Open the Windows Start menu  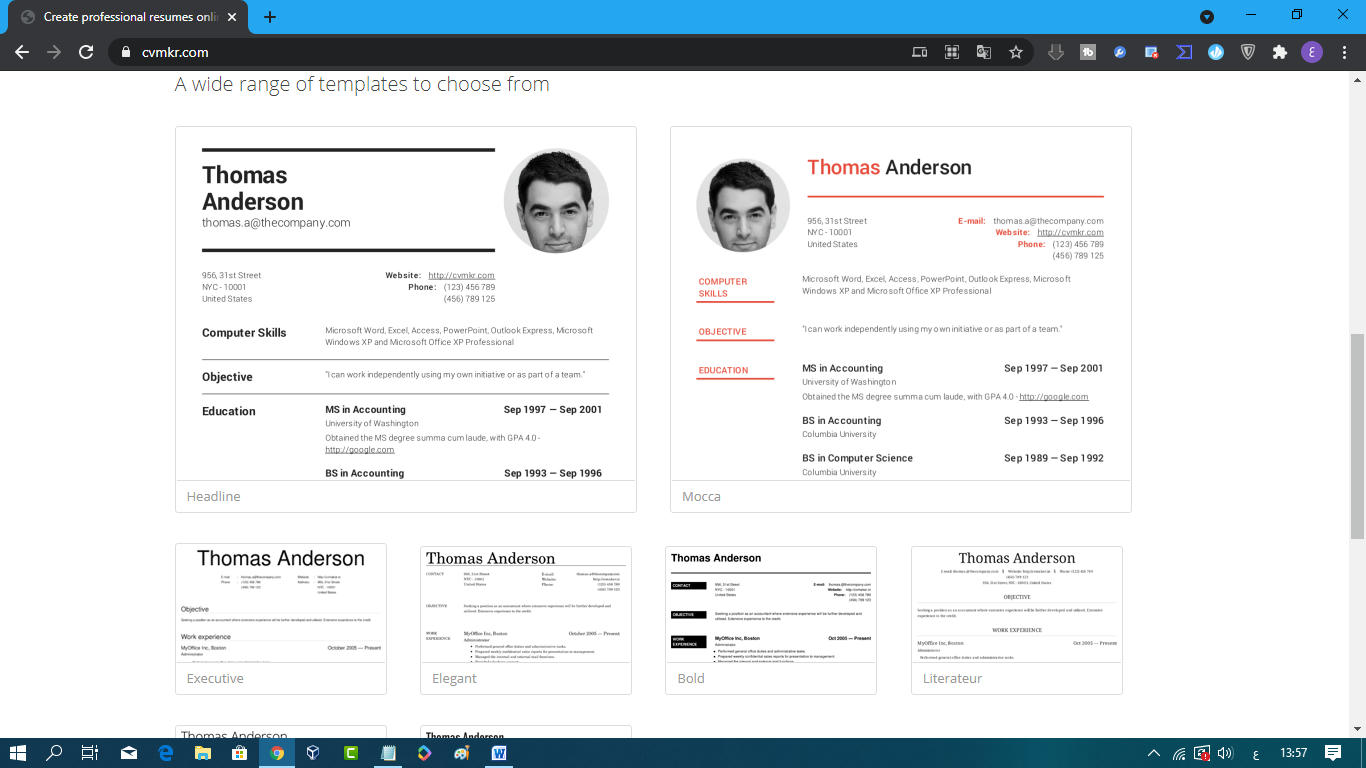(18, 753)
